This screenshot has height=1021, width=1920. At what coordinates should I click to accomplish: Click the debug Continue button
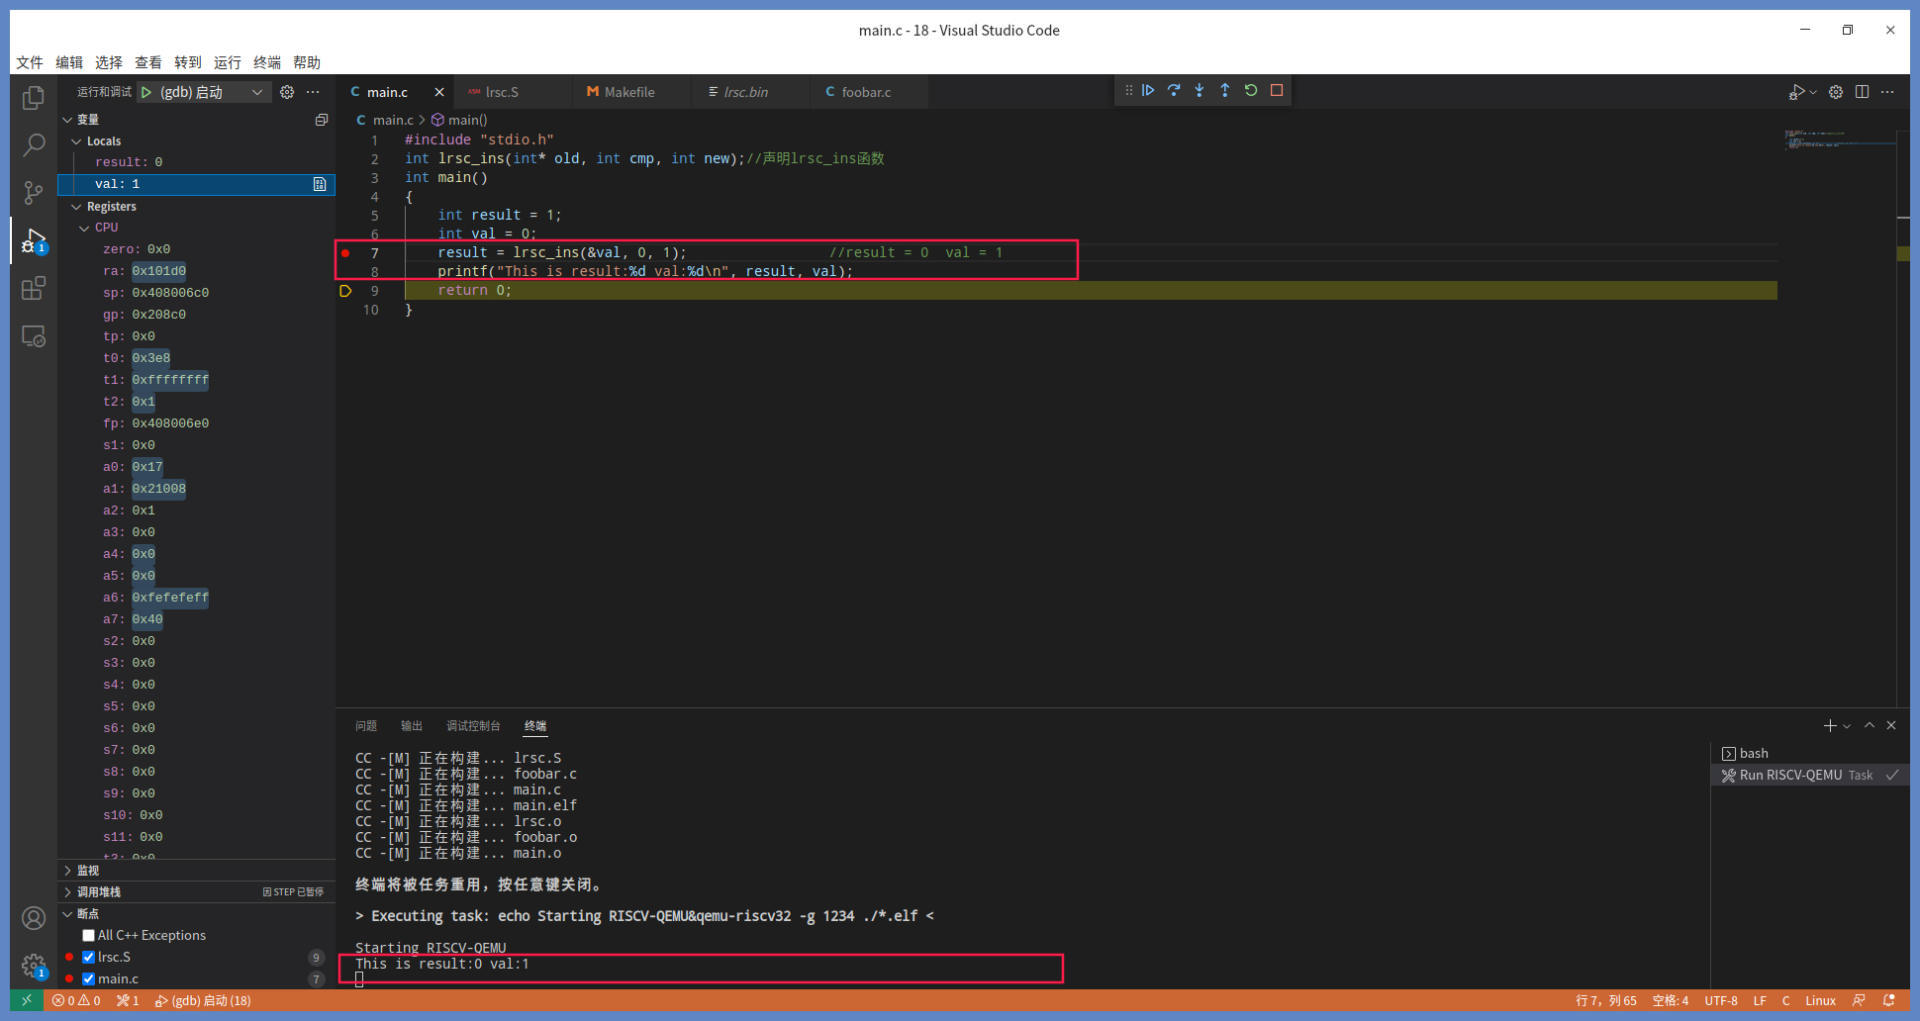(1148, 91)
